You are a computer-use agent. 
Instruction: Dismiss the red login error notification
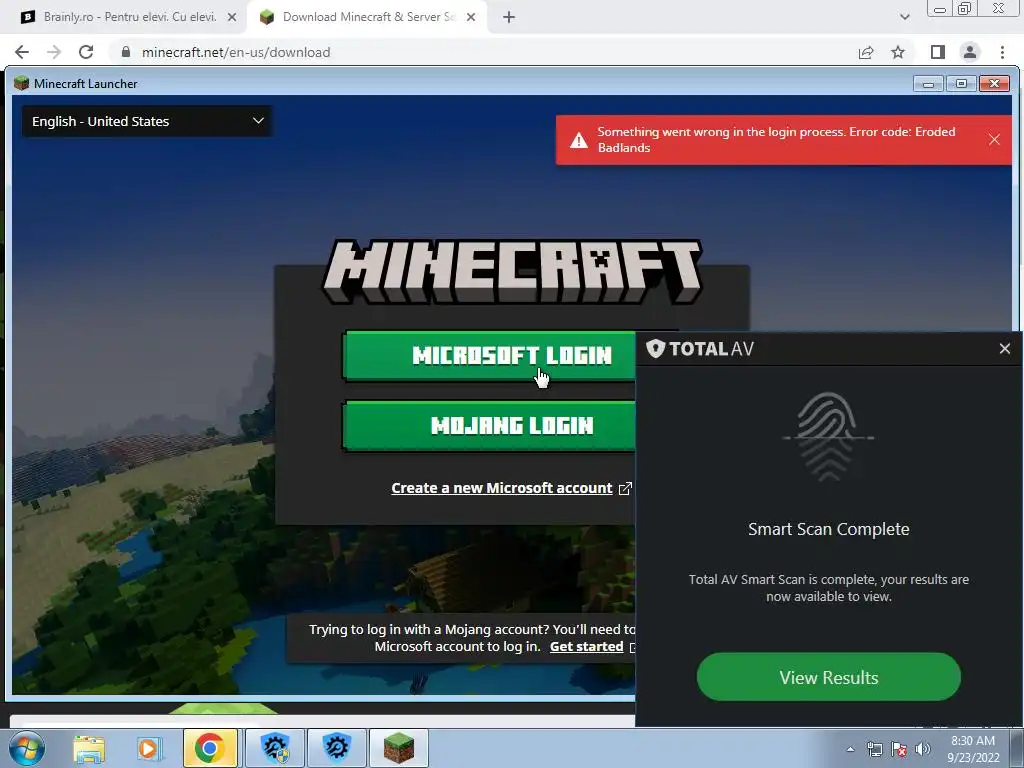coord(994,140)
